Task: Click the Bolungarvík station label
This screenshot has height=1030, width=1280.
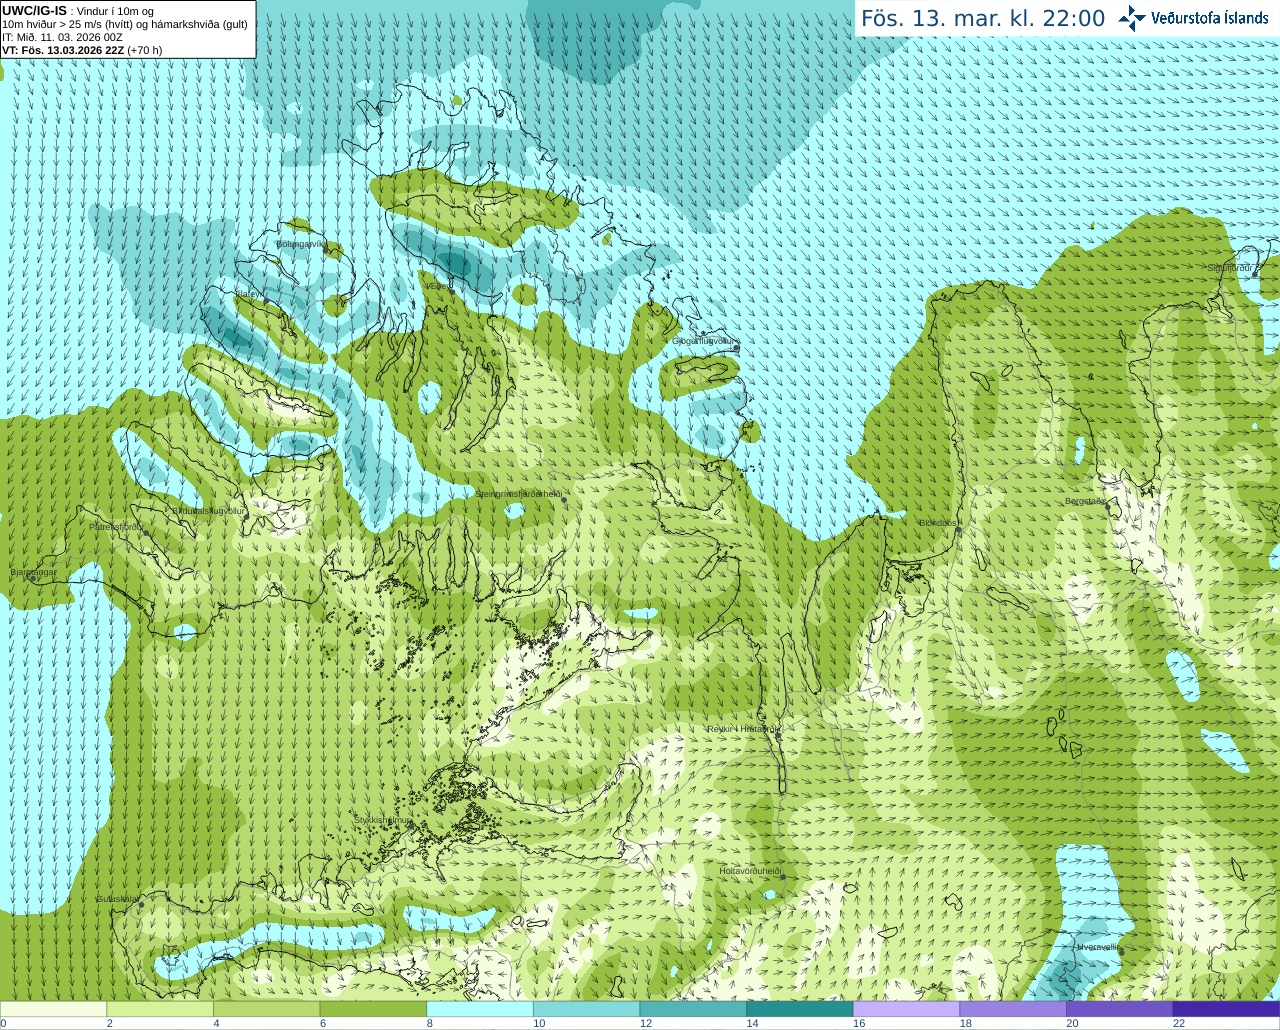Action: coord(301,243)
